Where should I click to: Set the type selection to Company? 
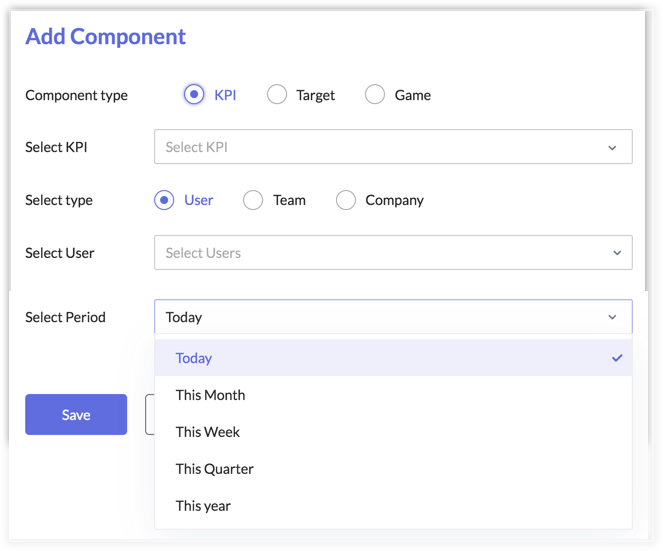[x=346, y=200]
